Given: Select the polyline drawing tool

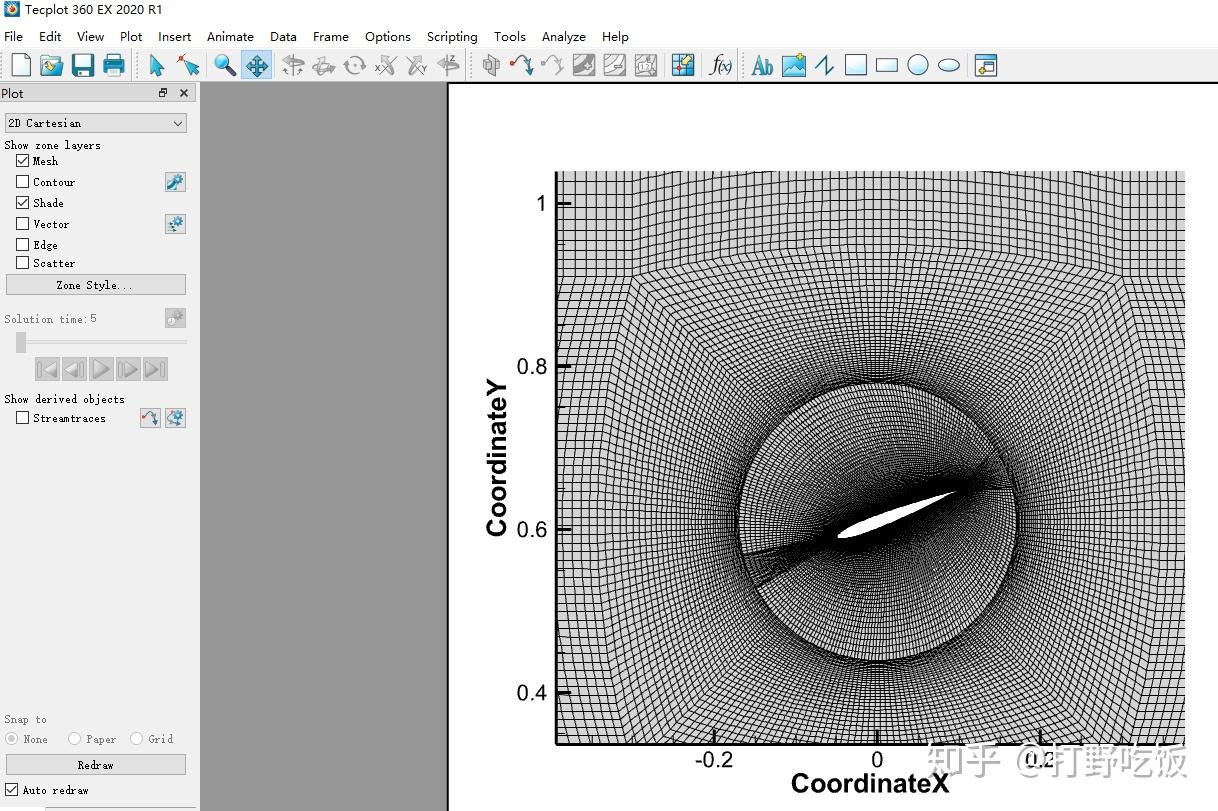Looking at the screenshot, I should pos(824,66).
